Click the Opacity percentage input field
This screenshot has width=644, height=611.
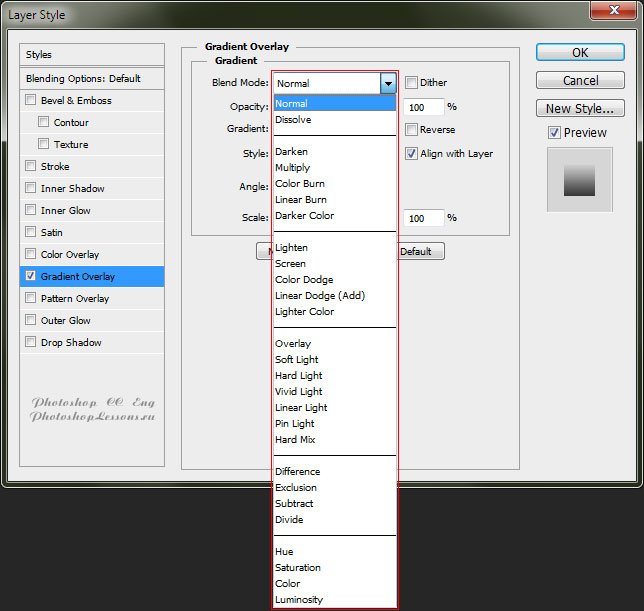tap(424, 107)
